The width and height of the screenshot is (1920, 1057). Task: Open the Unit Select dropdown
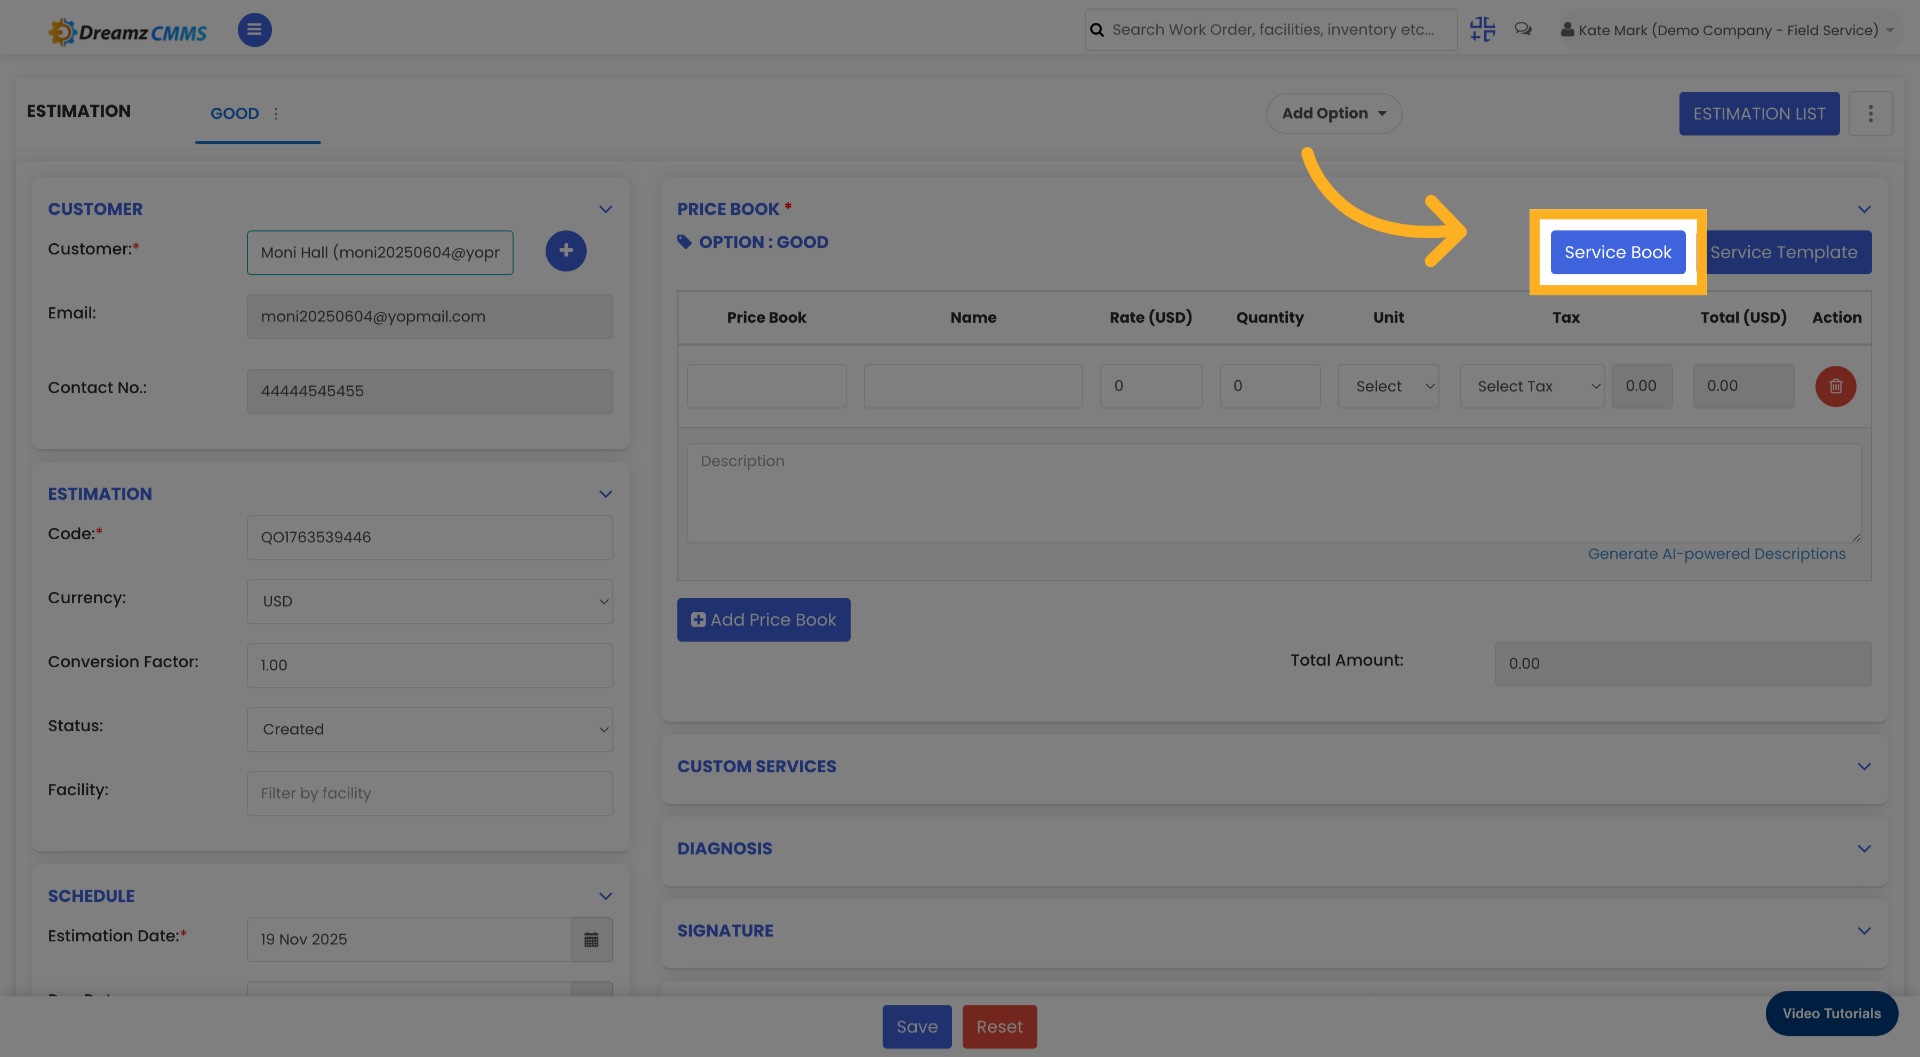(x=1389, y=386)
